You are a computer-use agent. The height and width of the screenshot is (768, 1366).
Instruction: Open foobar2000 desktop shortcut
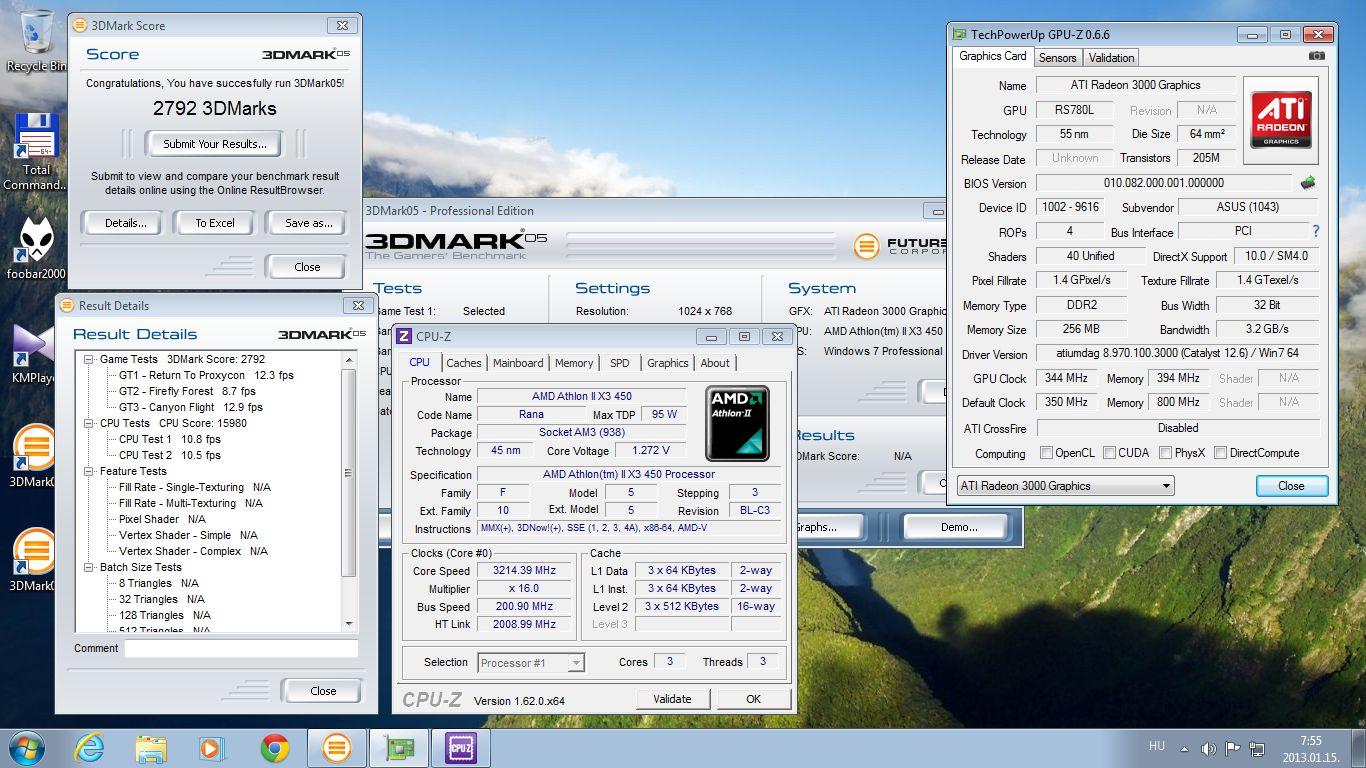[x=36, y=248]
